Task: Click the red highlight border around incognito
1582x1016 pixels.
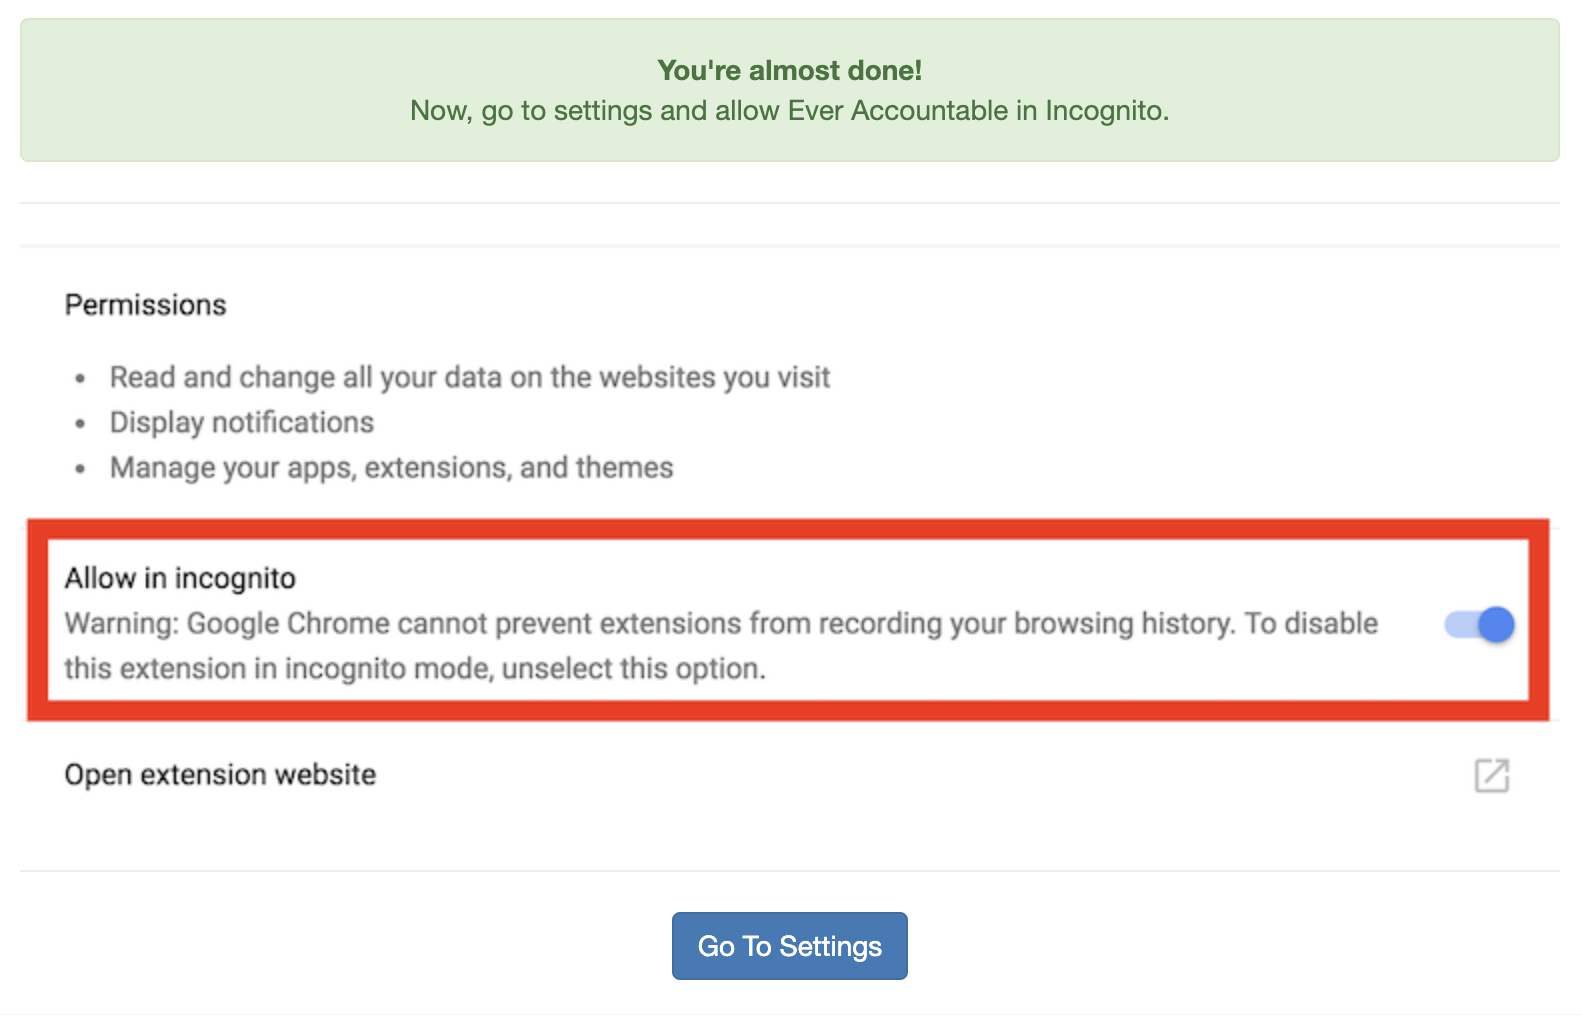Action: [x=788, y=529]
